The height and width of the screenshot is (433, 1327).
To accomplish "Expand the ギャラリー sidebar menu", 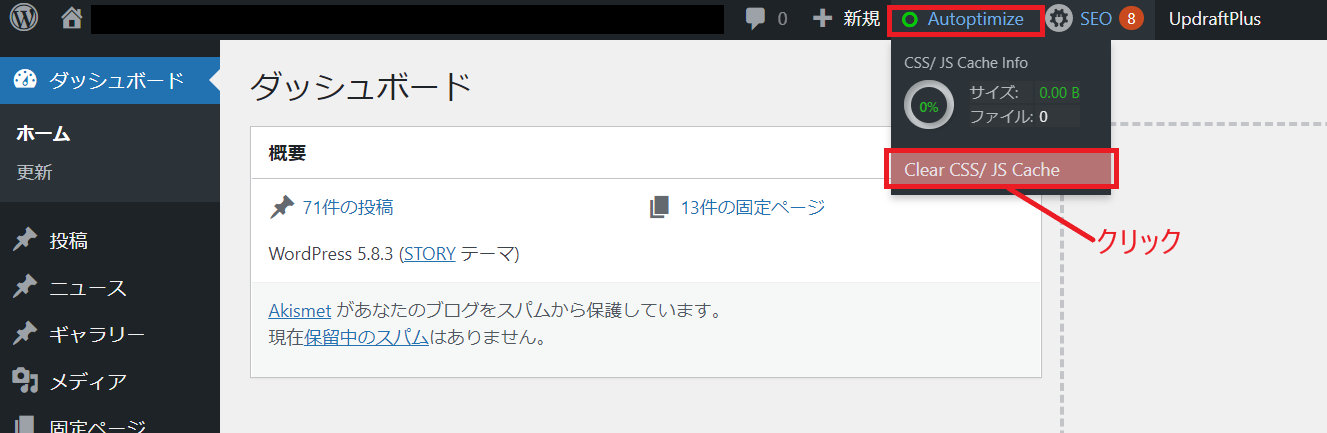I will pyautogui.click(x=97, y=334).
